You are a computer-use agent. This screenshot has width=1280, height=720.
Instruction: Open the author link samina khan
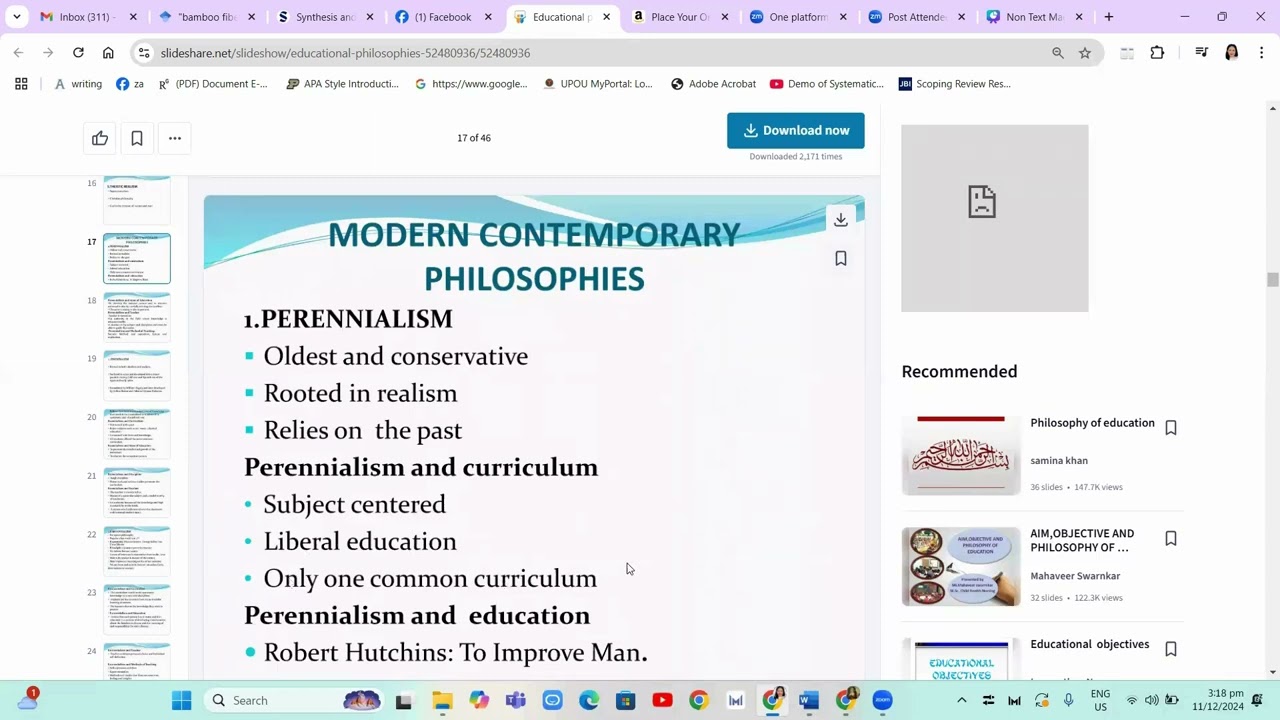pyautogui.click(x=1059, y=461)
